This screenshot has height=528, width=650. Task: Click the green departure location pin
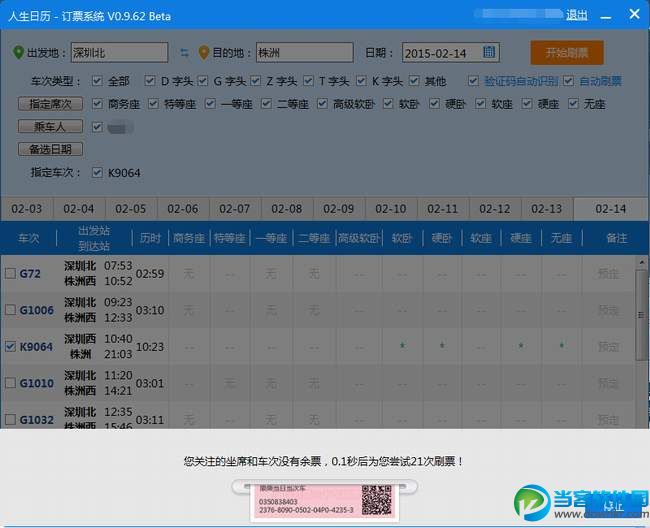[18, 52]
